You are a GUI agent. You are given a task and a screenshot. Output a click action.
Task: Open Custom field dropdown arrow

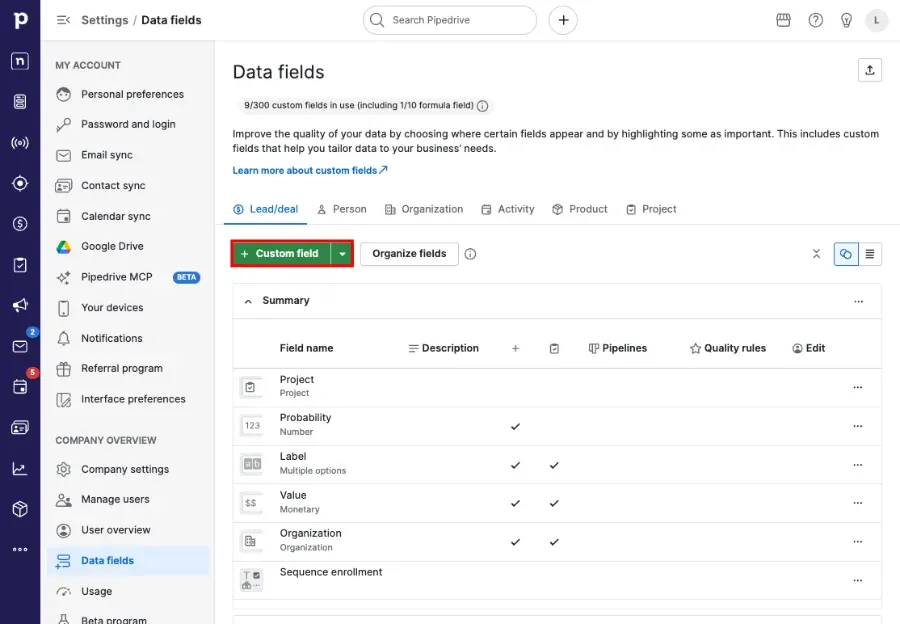[x=342, y=254]
